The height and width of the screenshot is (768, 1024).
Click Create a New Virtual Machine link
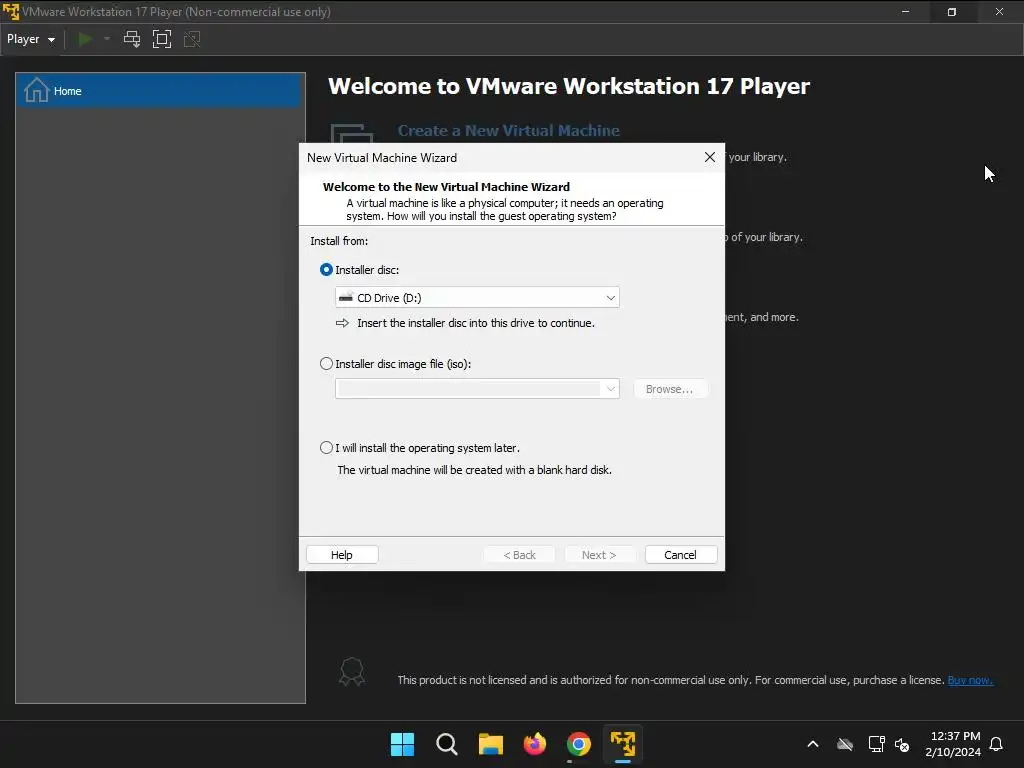pos(509,131)
